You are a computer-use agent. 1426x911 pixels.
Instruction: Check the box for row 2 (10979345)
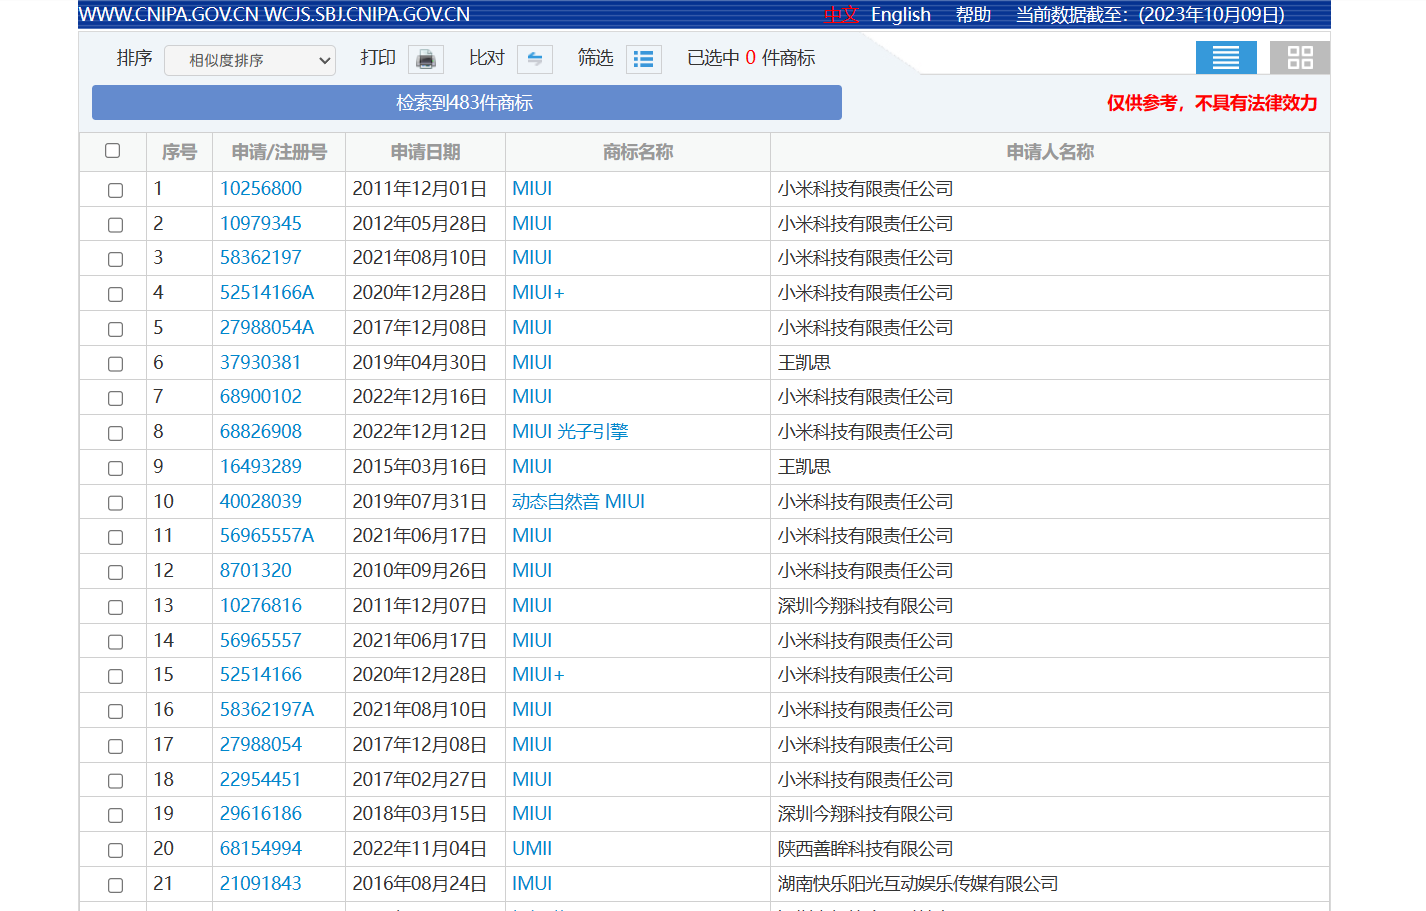pos(115,225)
